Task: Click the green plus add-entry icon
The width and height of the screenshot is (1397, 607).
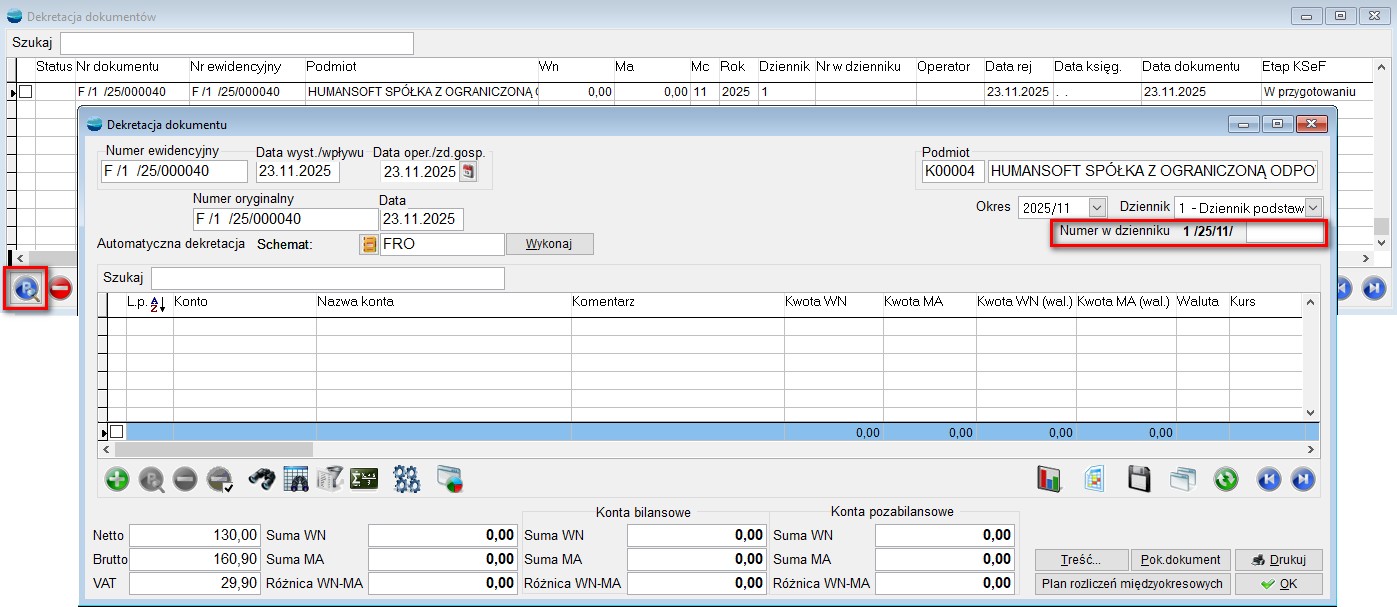Action: (x=117, y=479)
